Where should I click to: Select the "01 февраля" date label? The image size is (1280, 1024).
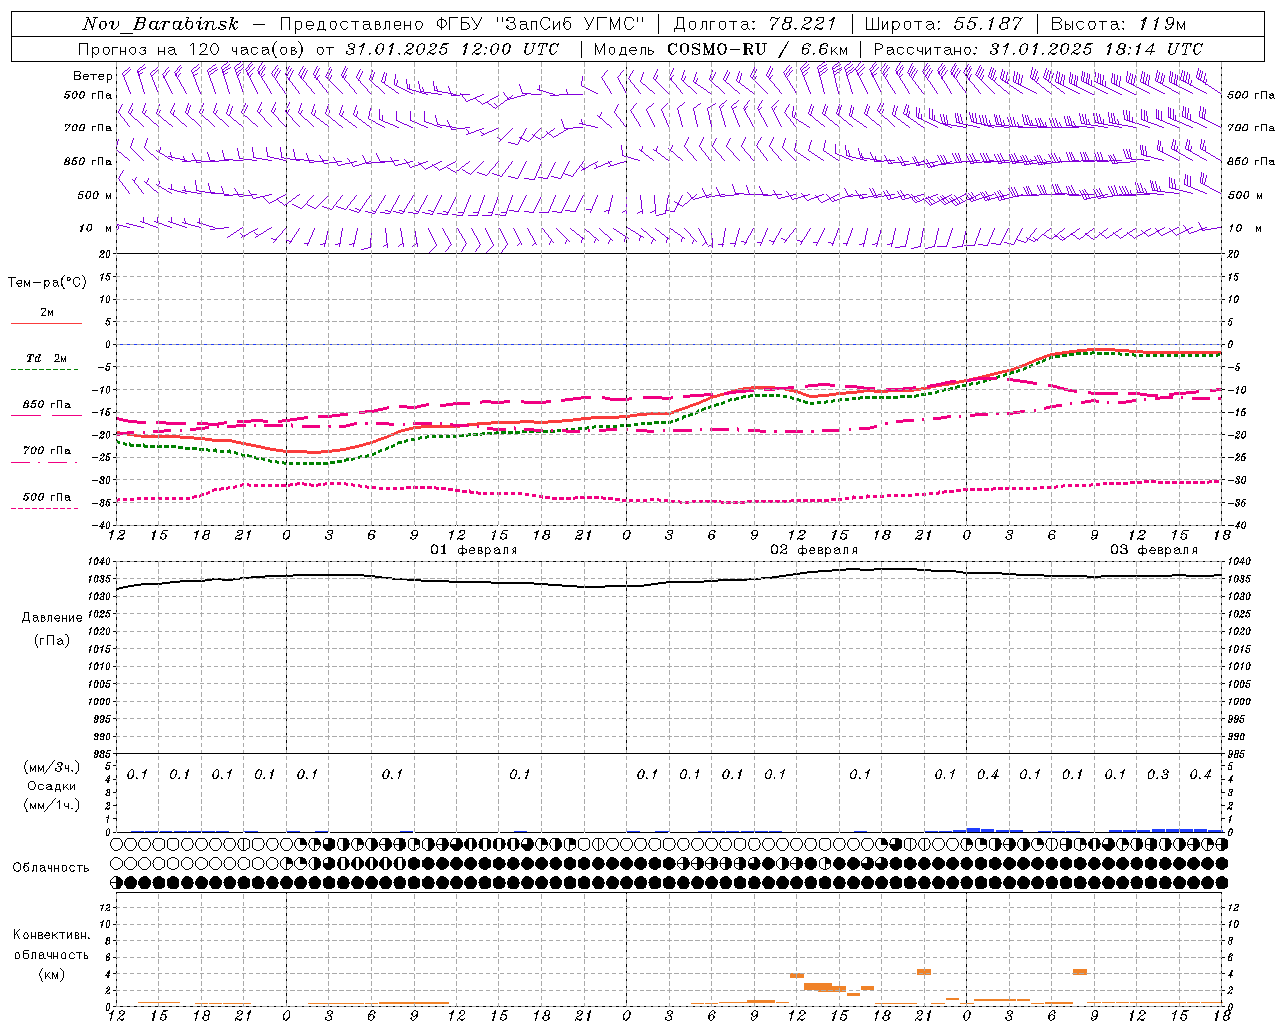click(x=474, y=550)
